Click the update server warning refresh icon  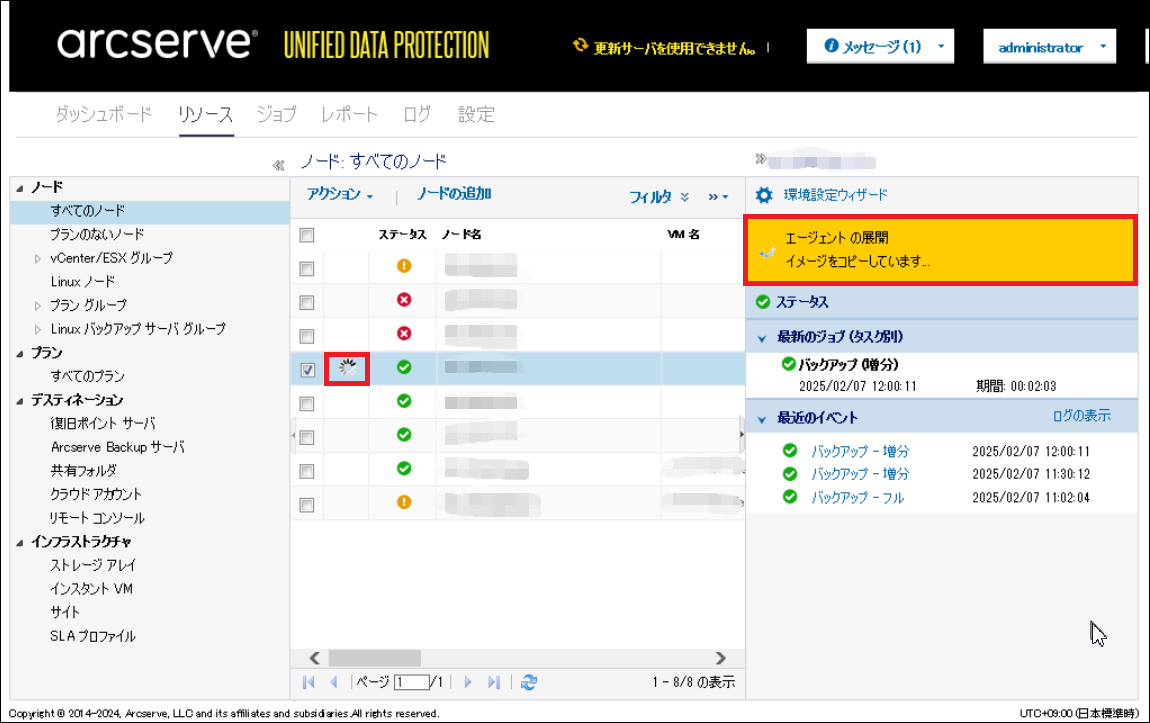click(x=580, y=45)
